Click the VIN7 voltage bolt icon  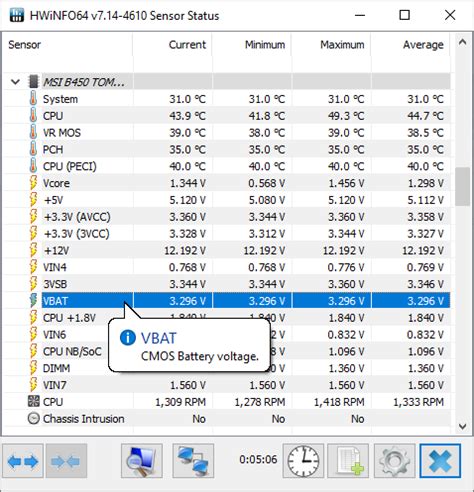coord(33,385)
